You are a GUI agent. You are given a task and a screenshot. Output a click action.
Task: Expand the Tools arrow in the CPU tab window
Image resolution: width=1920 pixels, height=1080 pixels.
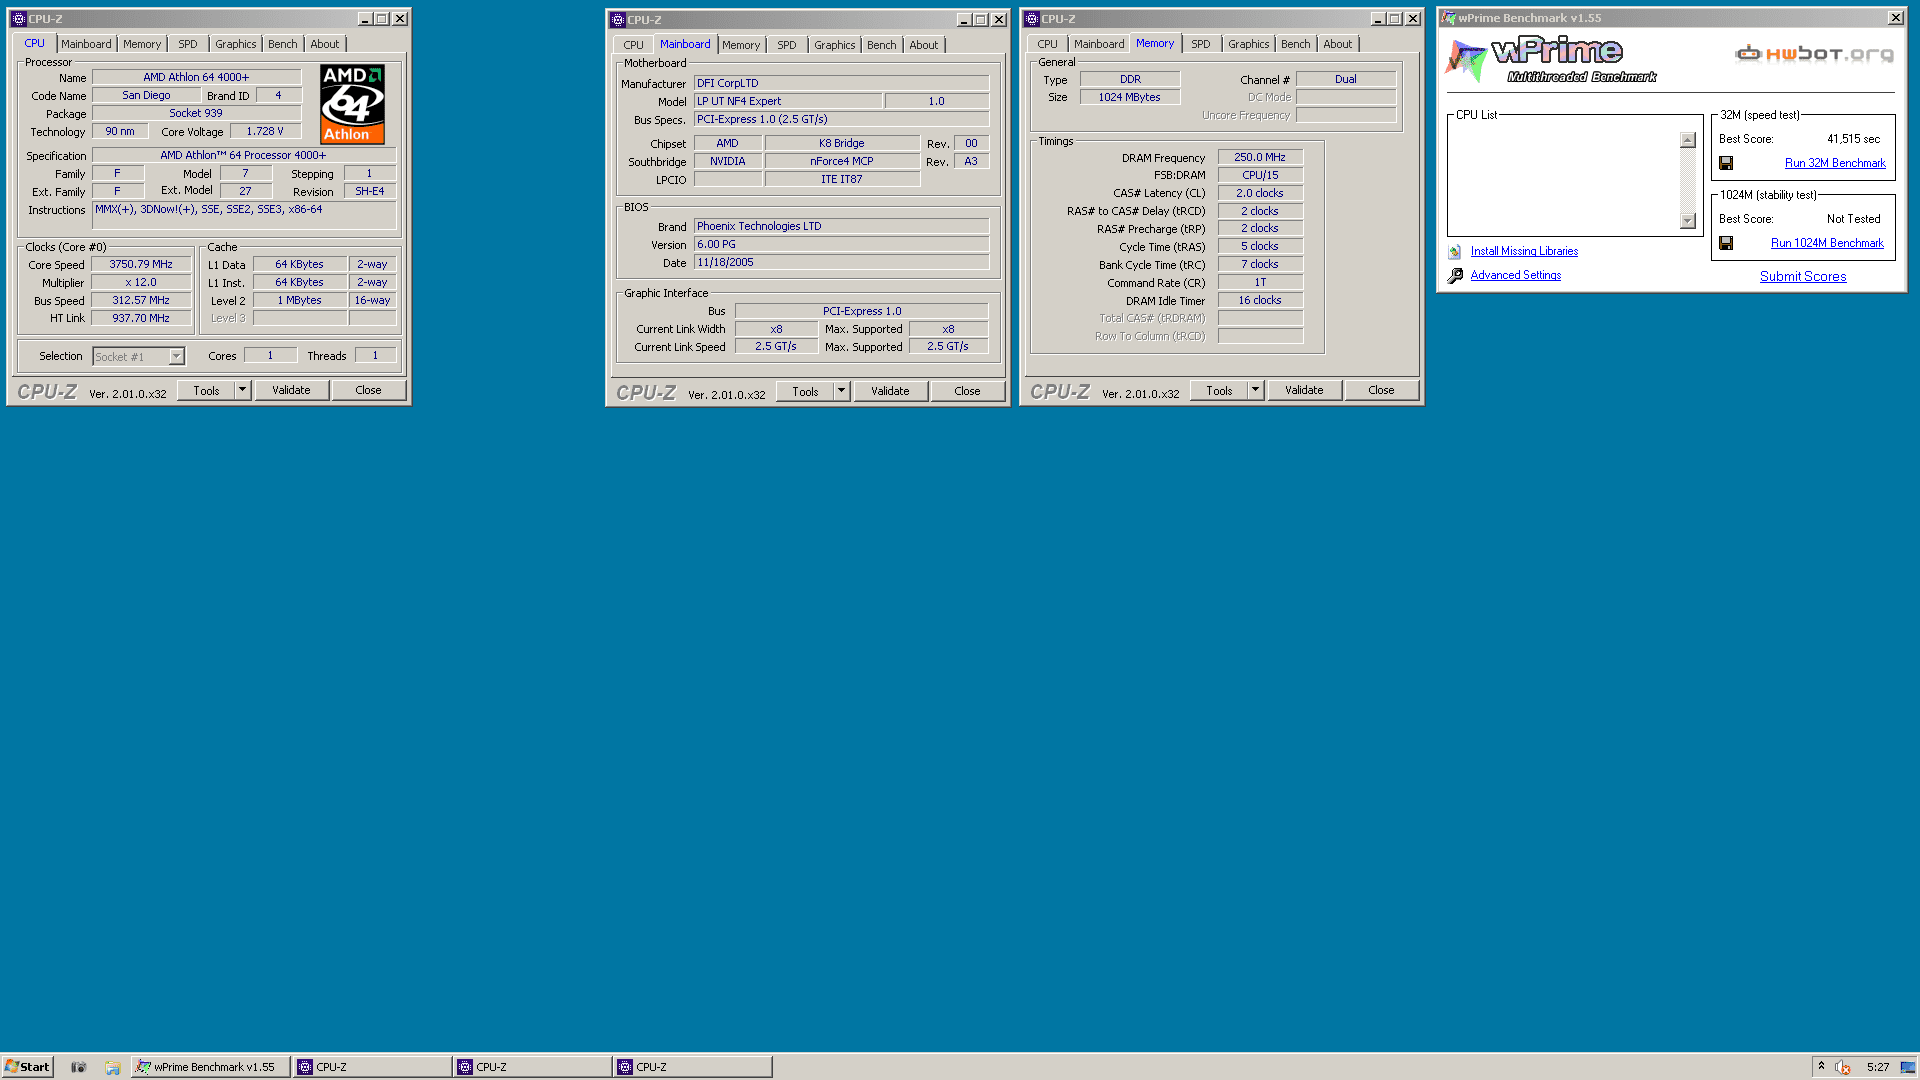coord(242,390)
